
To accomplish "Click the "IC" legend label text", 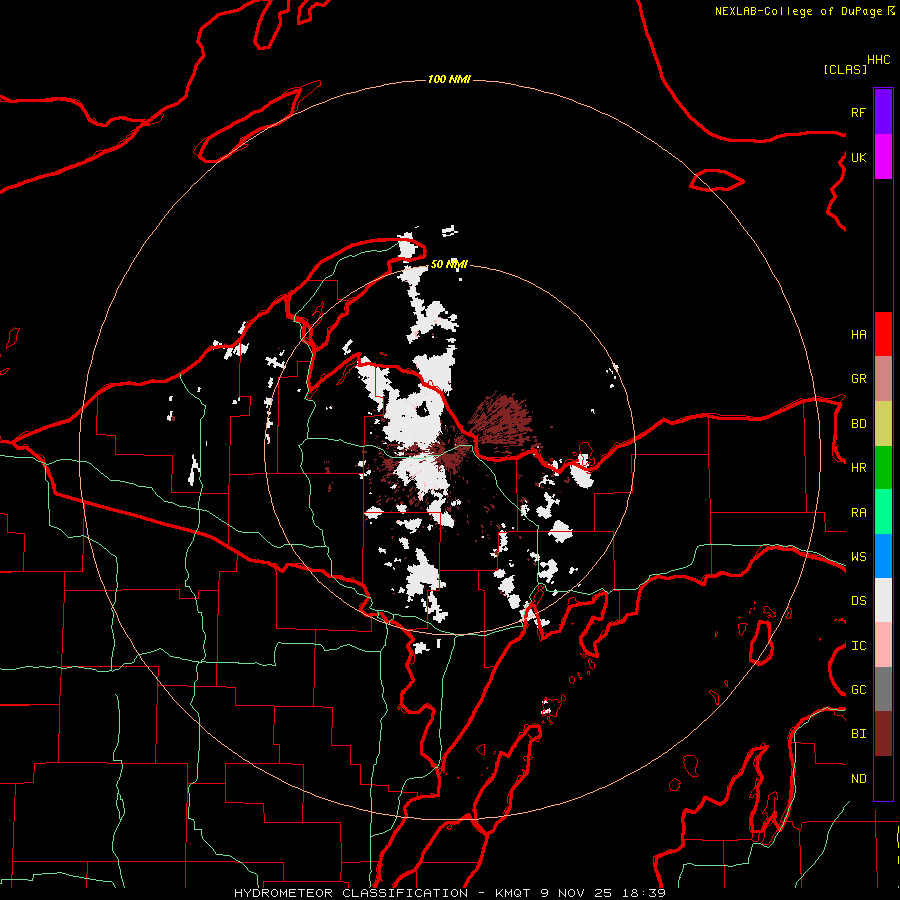I will (x=858, y=646).
